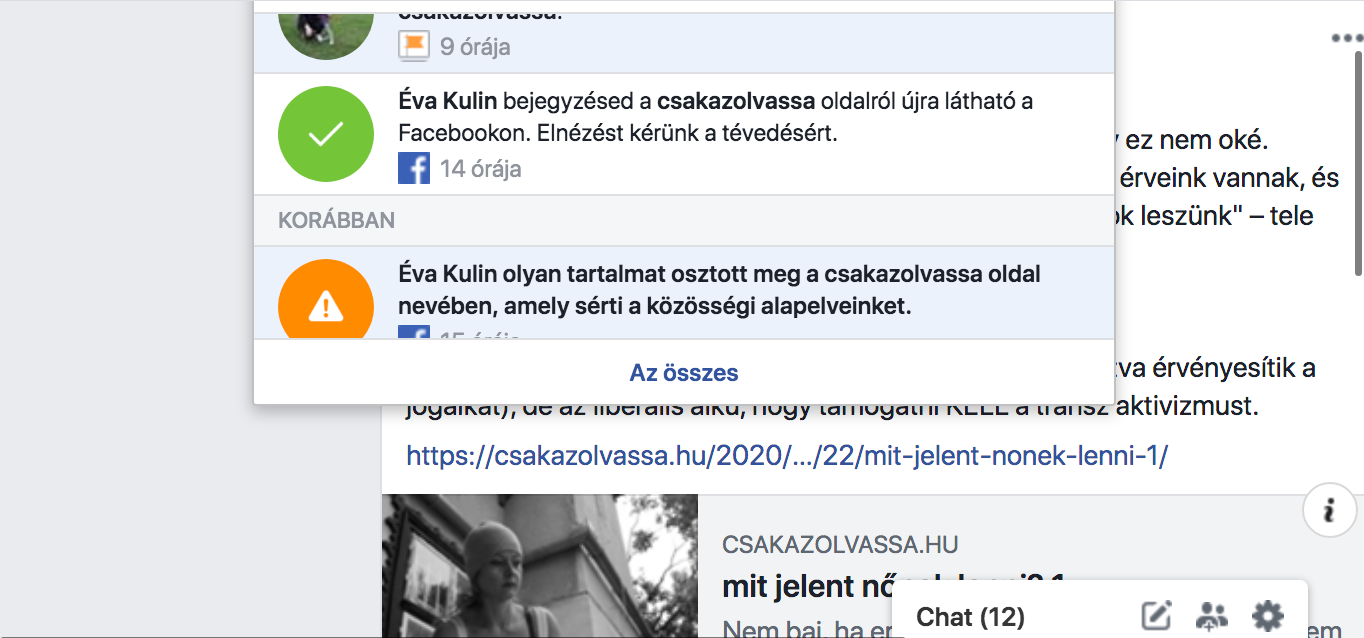Screen dimensions: 1364x638
Task: Click "Az összes" to see all notifications
Action: coord(684,373)
